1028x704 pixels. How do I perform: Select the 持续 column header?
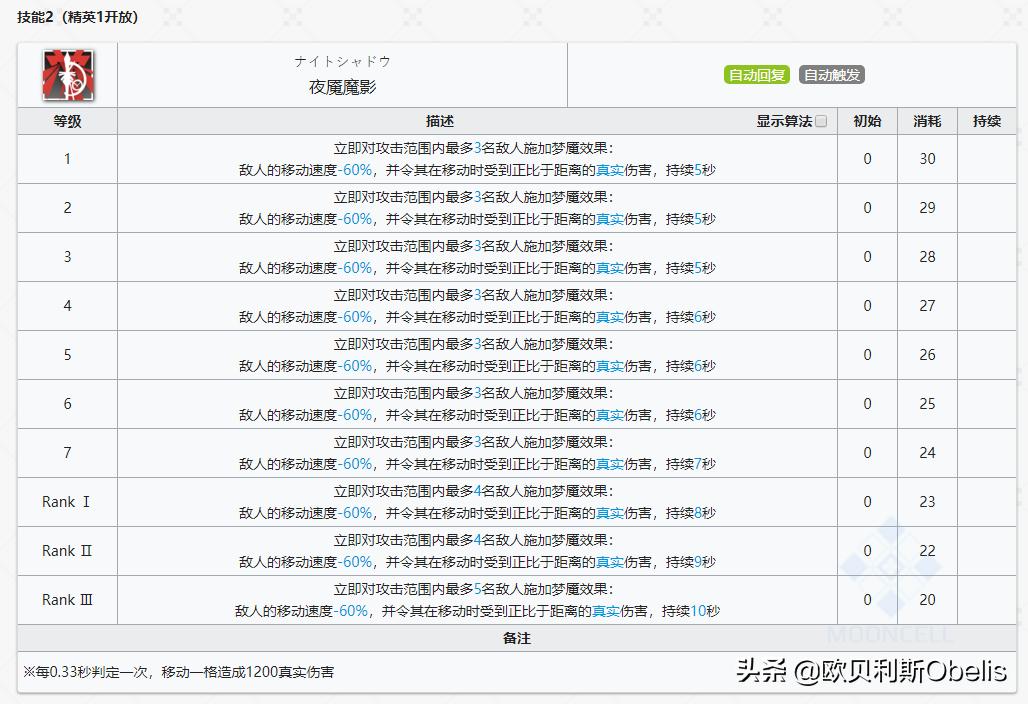point(986,120)
